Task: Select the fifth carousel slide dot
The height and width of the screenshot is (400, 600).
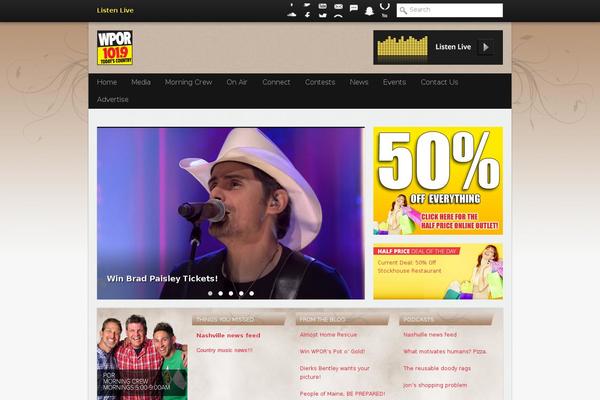Action: click(x=251, y=293)
